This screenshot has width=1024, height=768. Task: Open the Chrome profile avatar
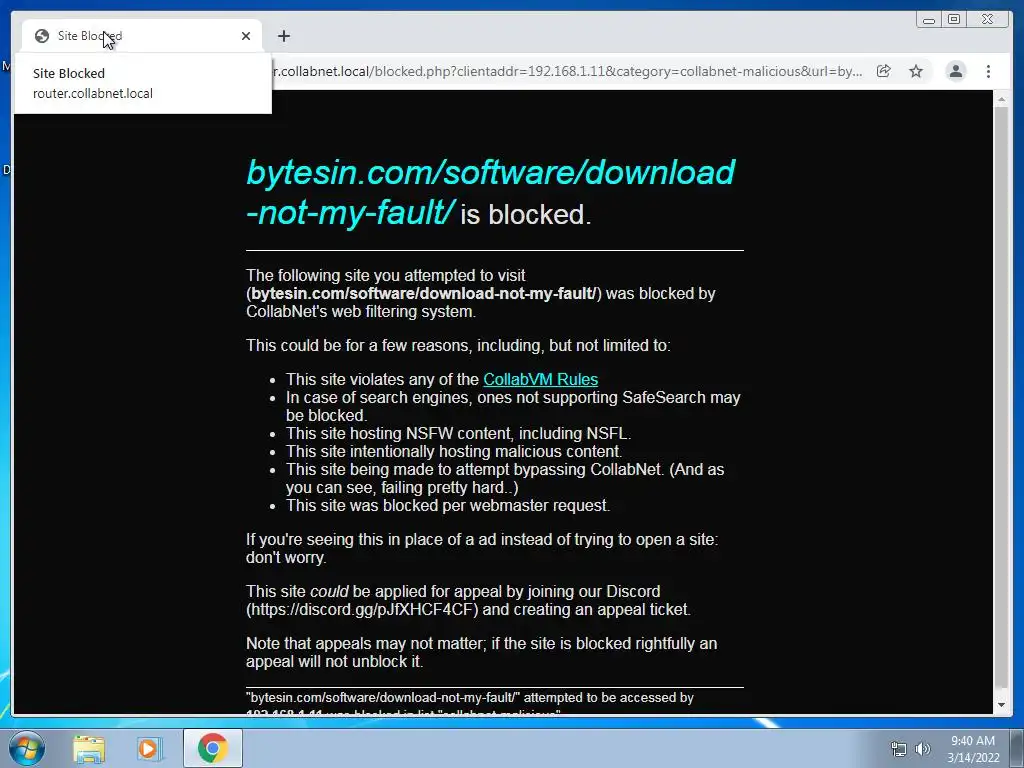tap(955, 71)
